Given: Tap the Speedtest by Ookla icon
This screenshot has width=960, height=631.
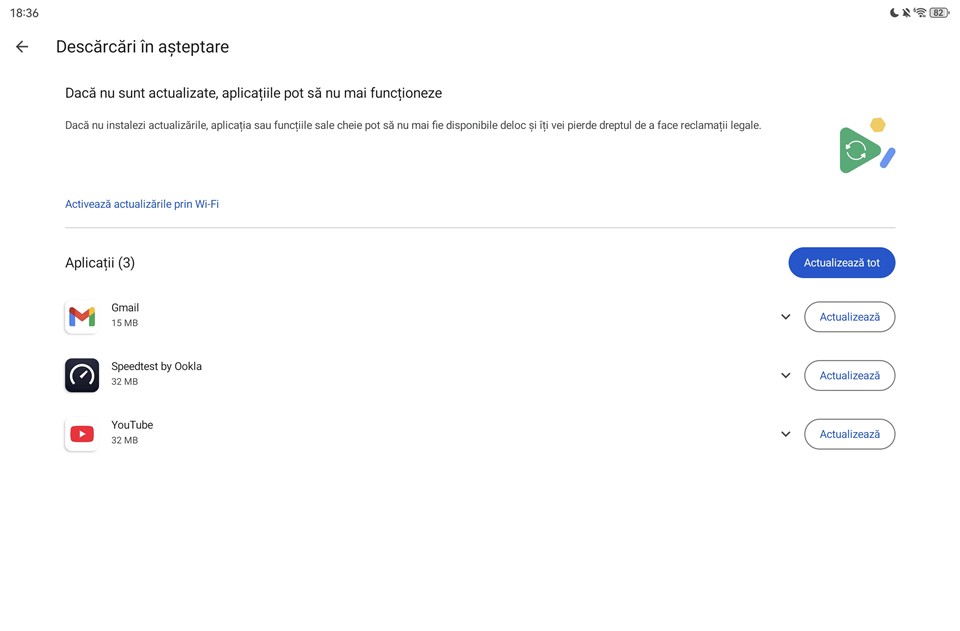Looking at the screenshot, I should (x=82, y=375).
